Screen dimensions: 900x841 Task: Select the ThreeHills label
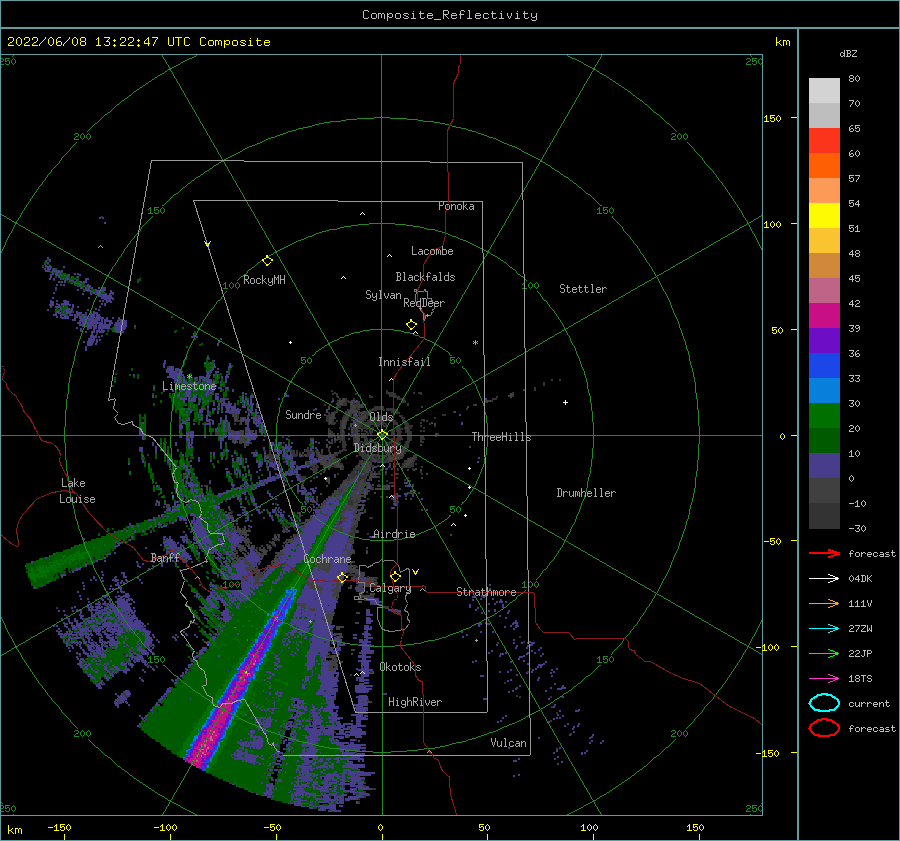(x=501, y=437)
